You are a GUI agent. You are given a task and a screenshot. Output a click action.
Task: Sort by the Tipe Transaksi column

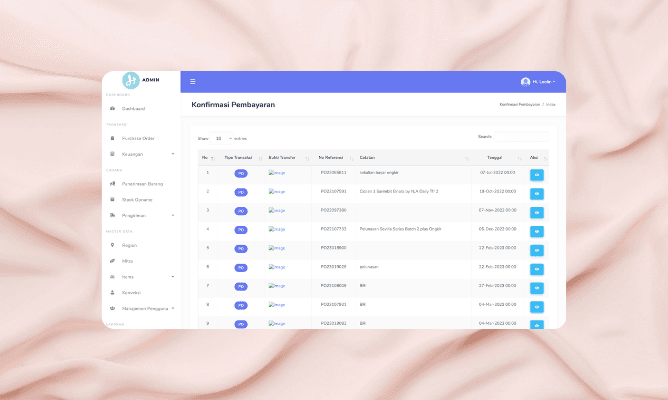(241, 158)
